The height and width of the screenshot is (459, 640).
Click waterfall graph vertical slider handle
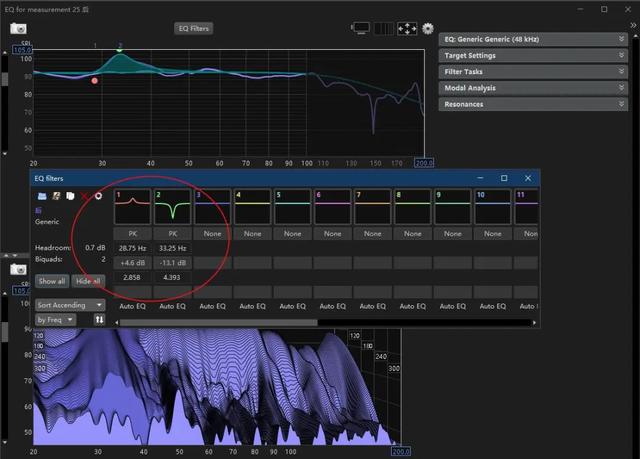[5, 332]
